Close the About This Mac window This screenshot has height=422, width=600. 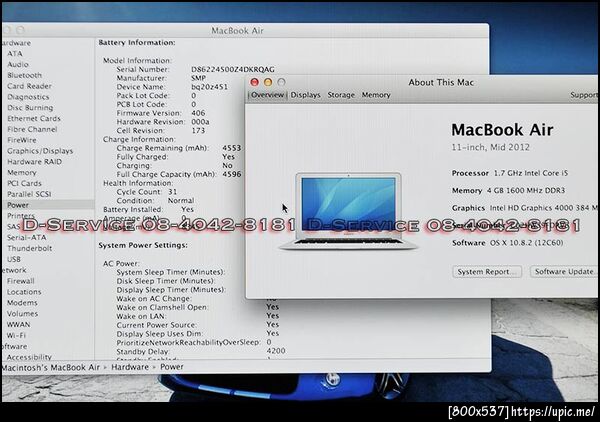254,82
